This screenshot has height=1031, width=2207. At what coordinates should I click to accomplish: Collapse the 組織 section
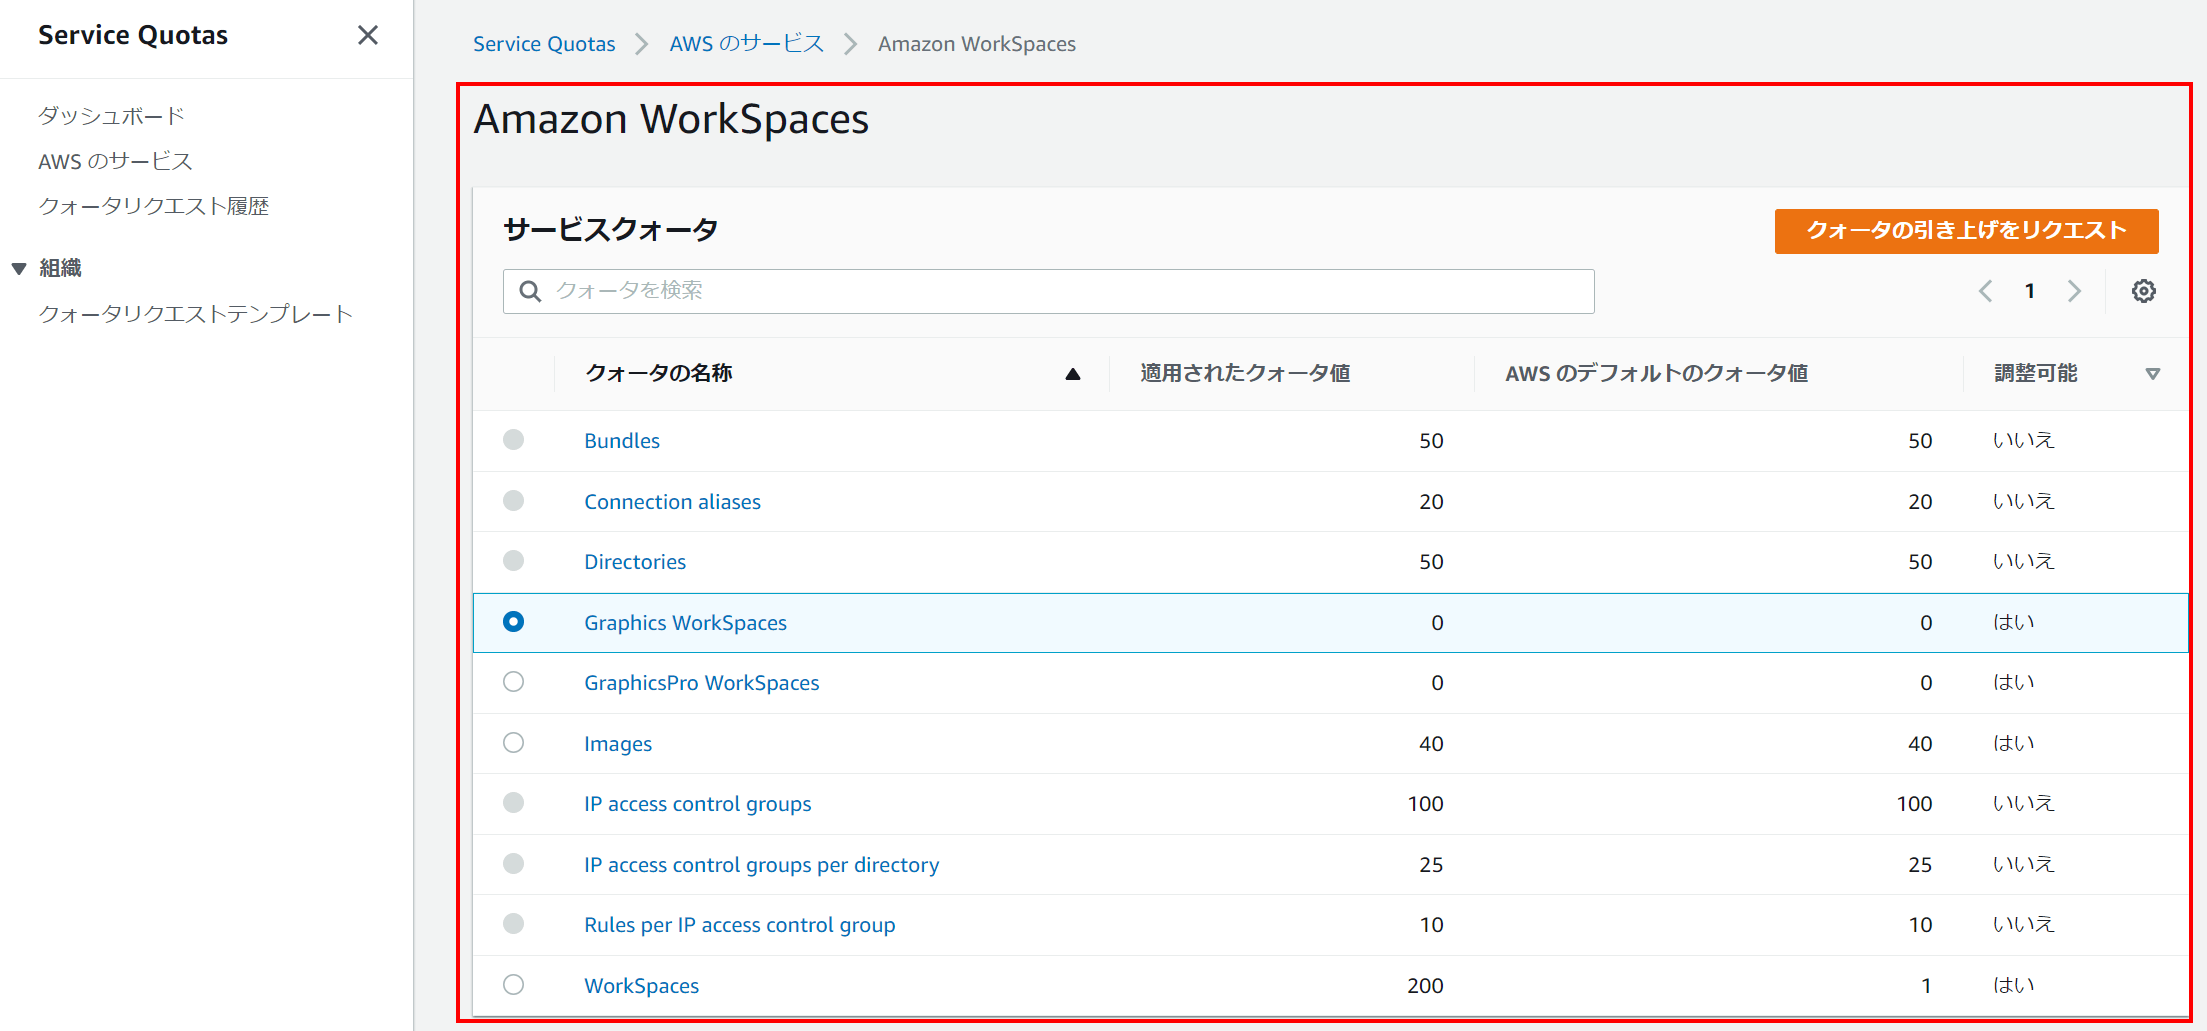pos(17,267)
